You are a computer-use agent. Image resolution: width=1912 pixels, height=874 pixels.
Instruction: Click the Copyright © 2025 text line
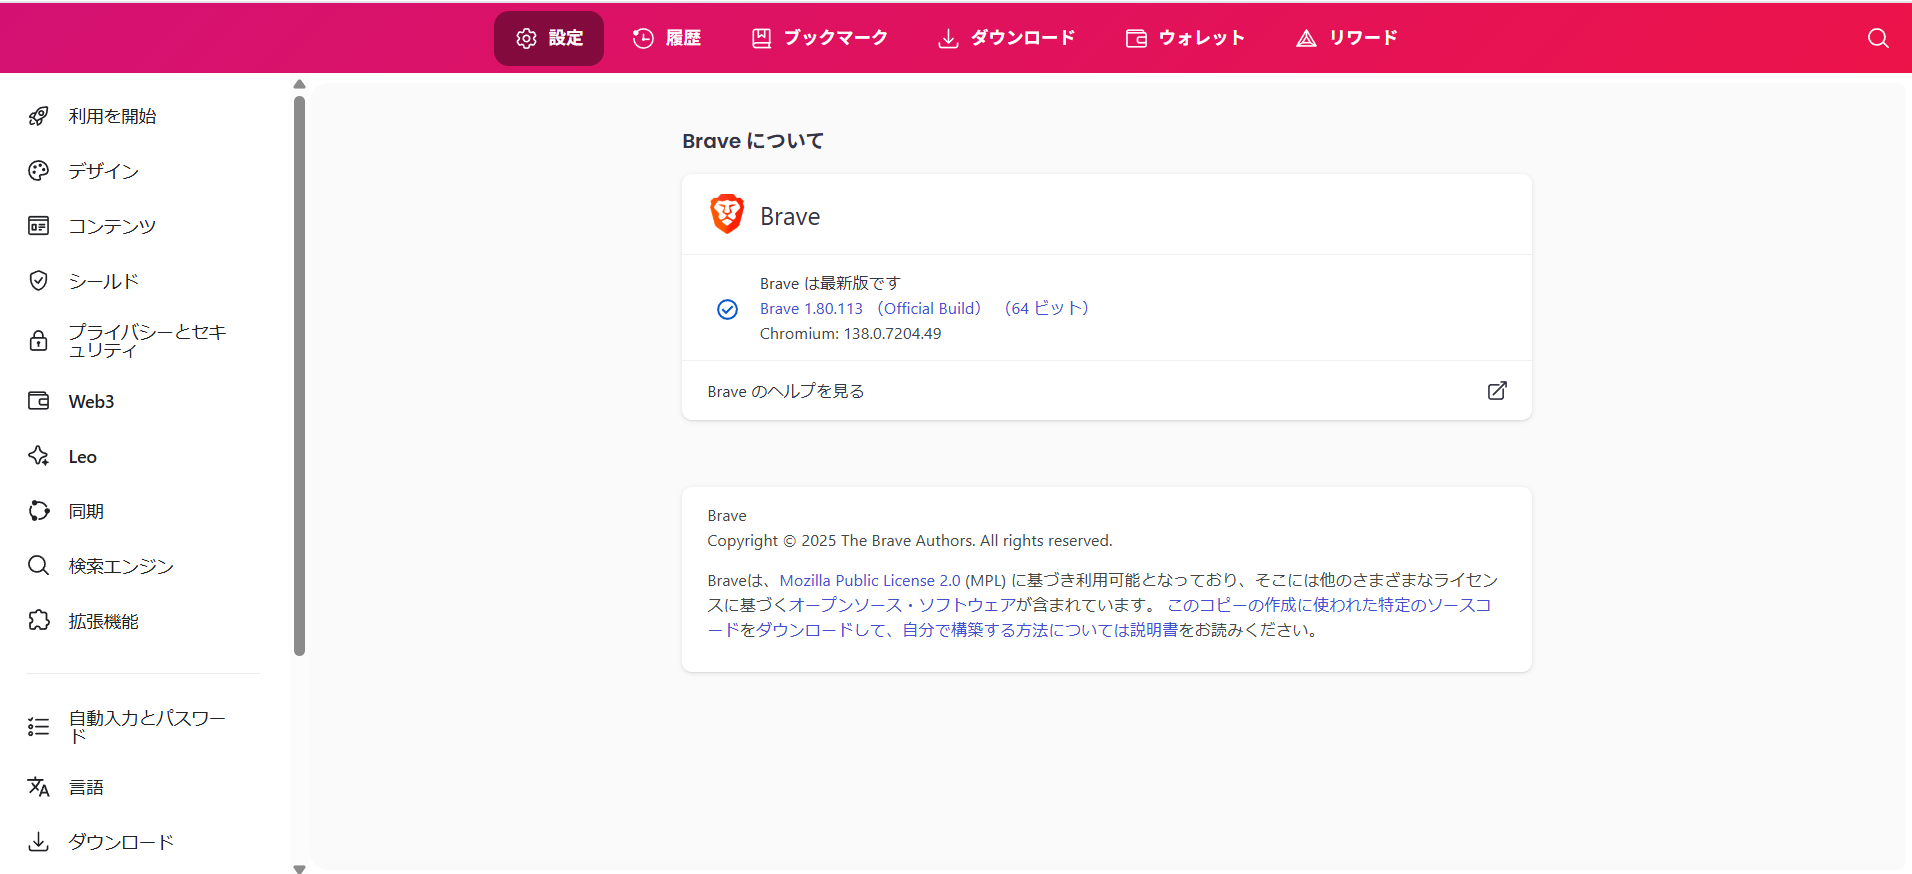[x=909, y=541]
